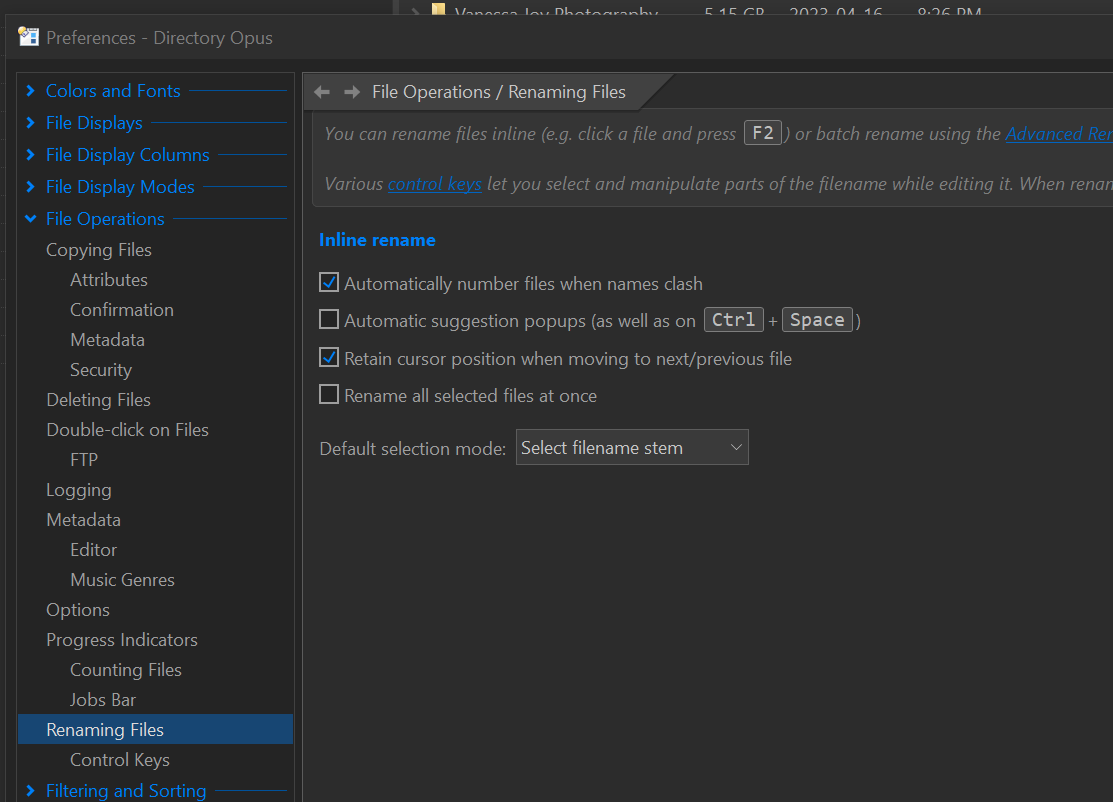
Task: Open the Logging settings page
Action: coord(78,490)
